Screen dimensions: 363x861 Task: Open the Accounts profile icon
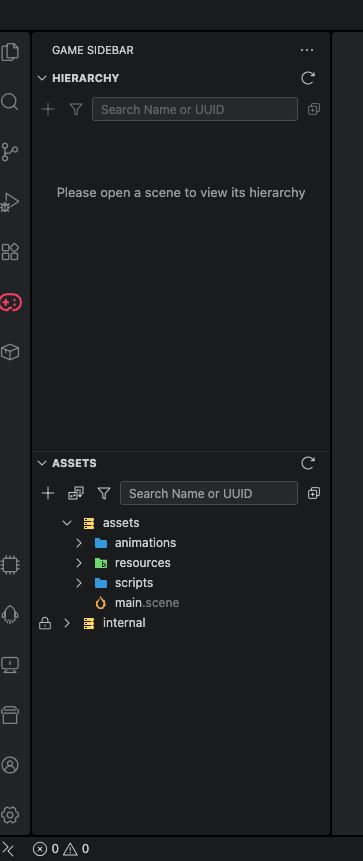[10, 764]
